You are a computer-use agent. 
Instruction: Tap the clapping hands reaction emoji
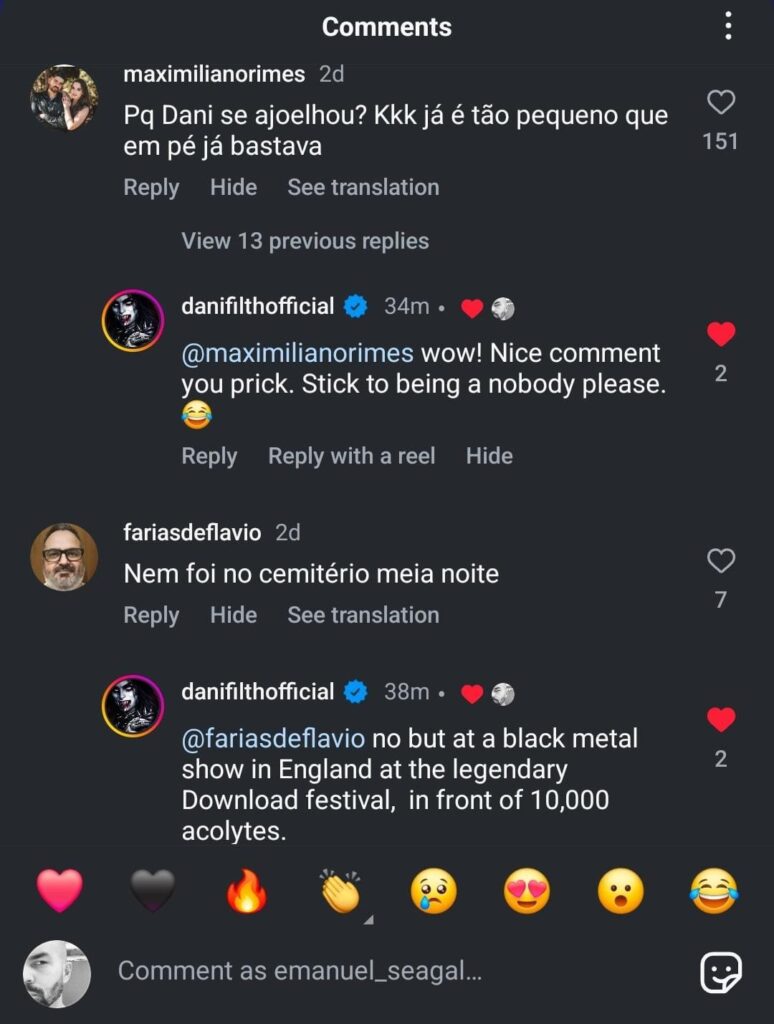coord(340,890)
